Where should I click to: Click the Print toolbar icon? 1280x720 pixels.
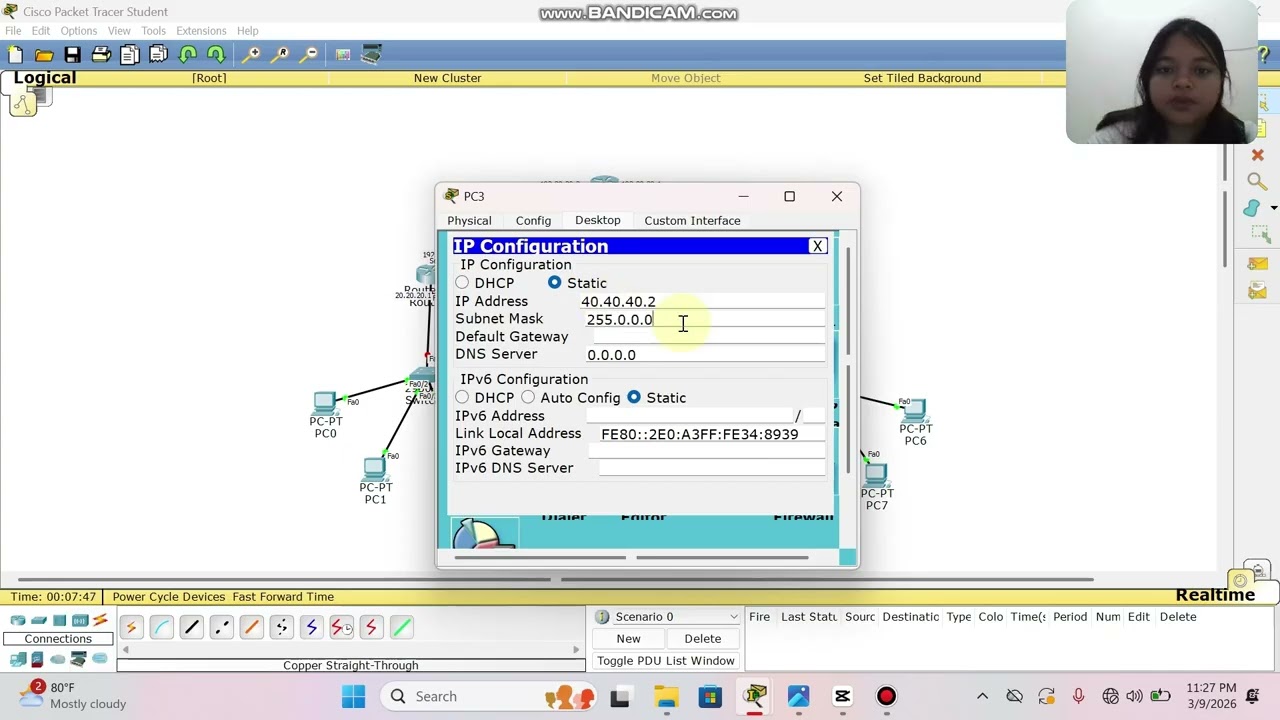tap(101, 54)
